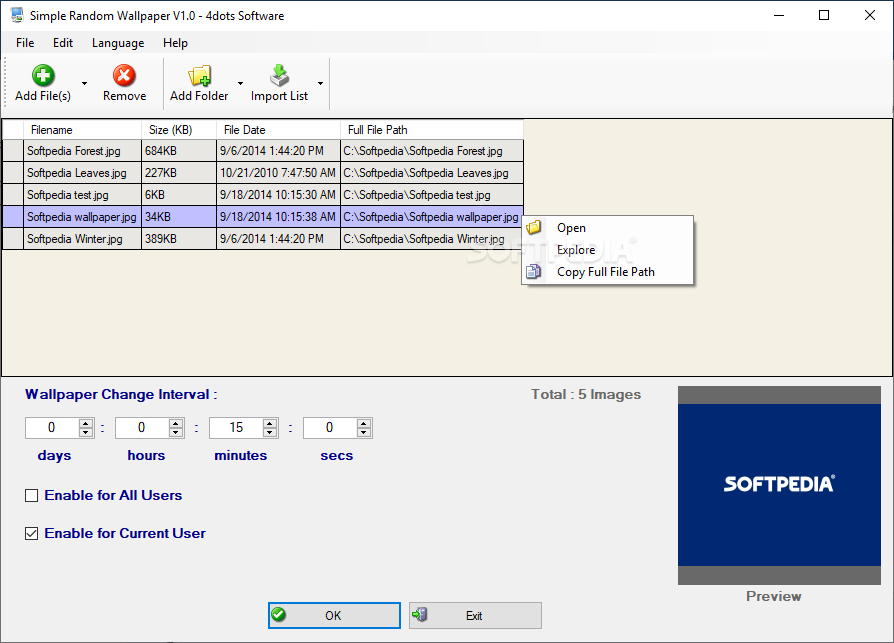The image size is (894, 643).
Task: Select the 'Softpedia Winter.jpg' filename
Action: coord(82,239)
